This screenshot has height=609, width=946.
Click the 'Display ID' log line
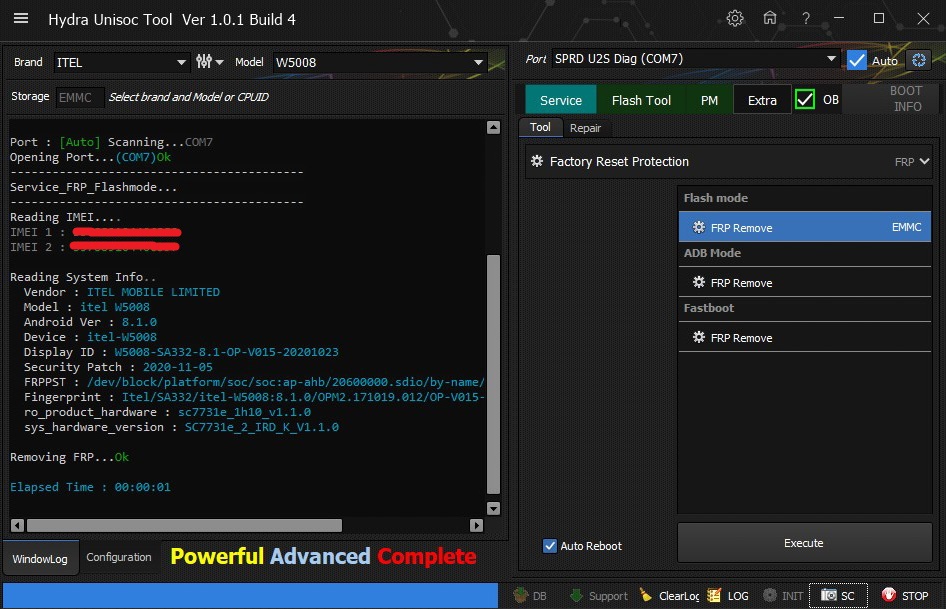181,352
